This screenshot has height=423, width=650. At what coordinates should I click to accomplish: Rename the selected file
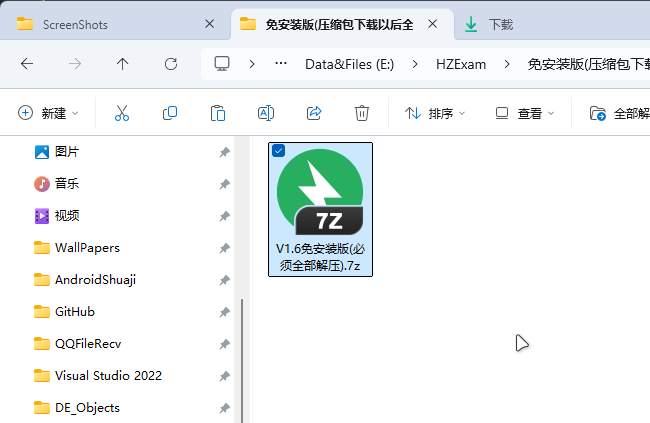266,113
